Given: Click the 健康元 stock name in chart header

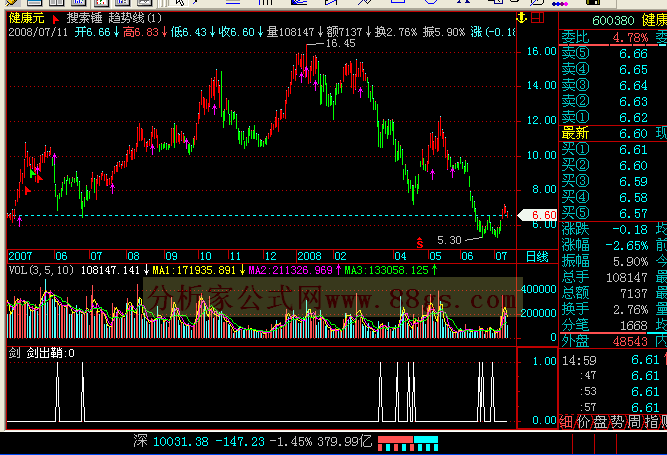Looking at the screenshot, I should click(x=26, y=18).
